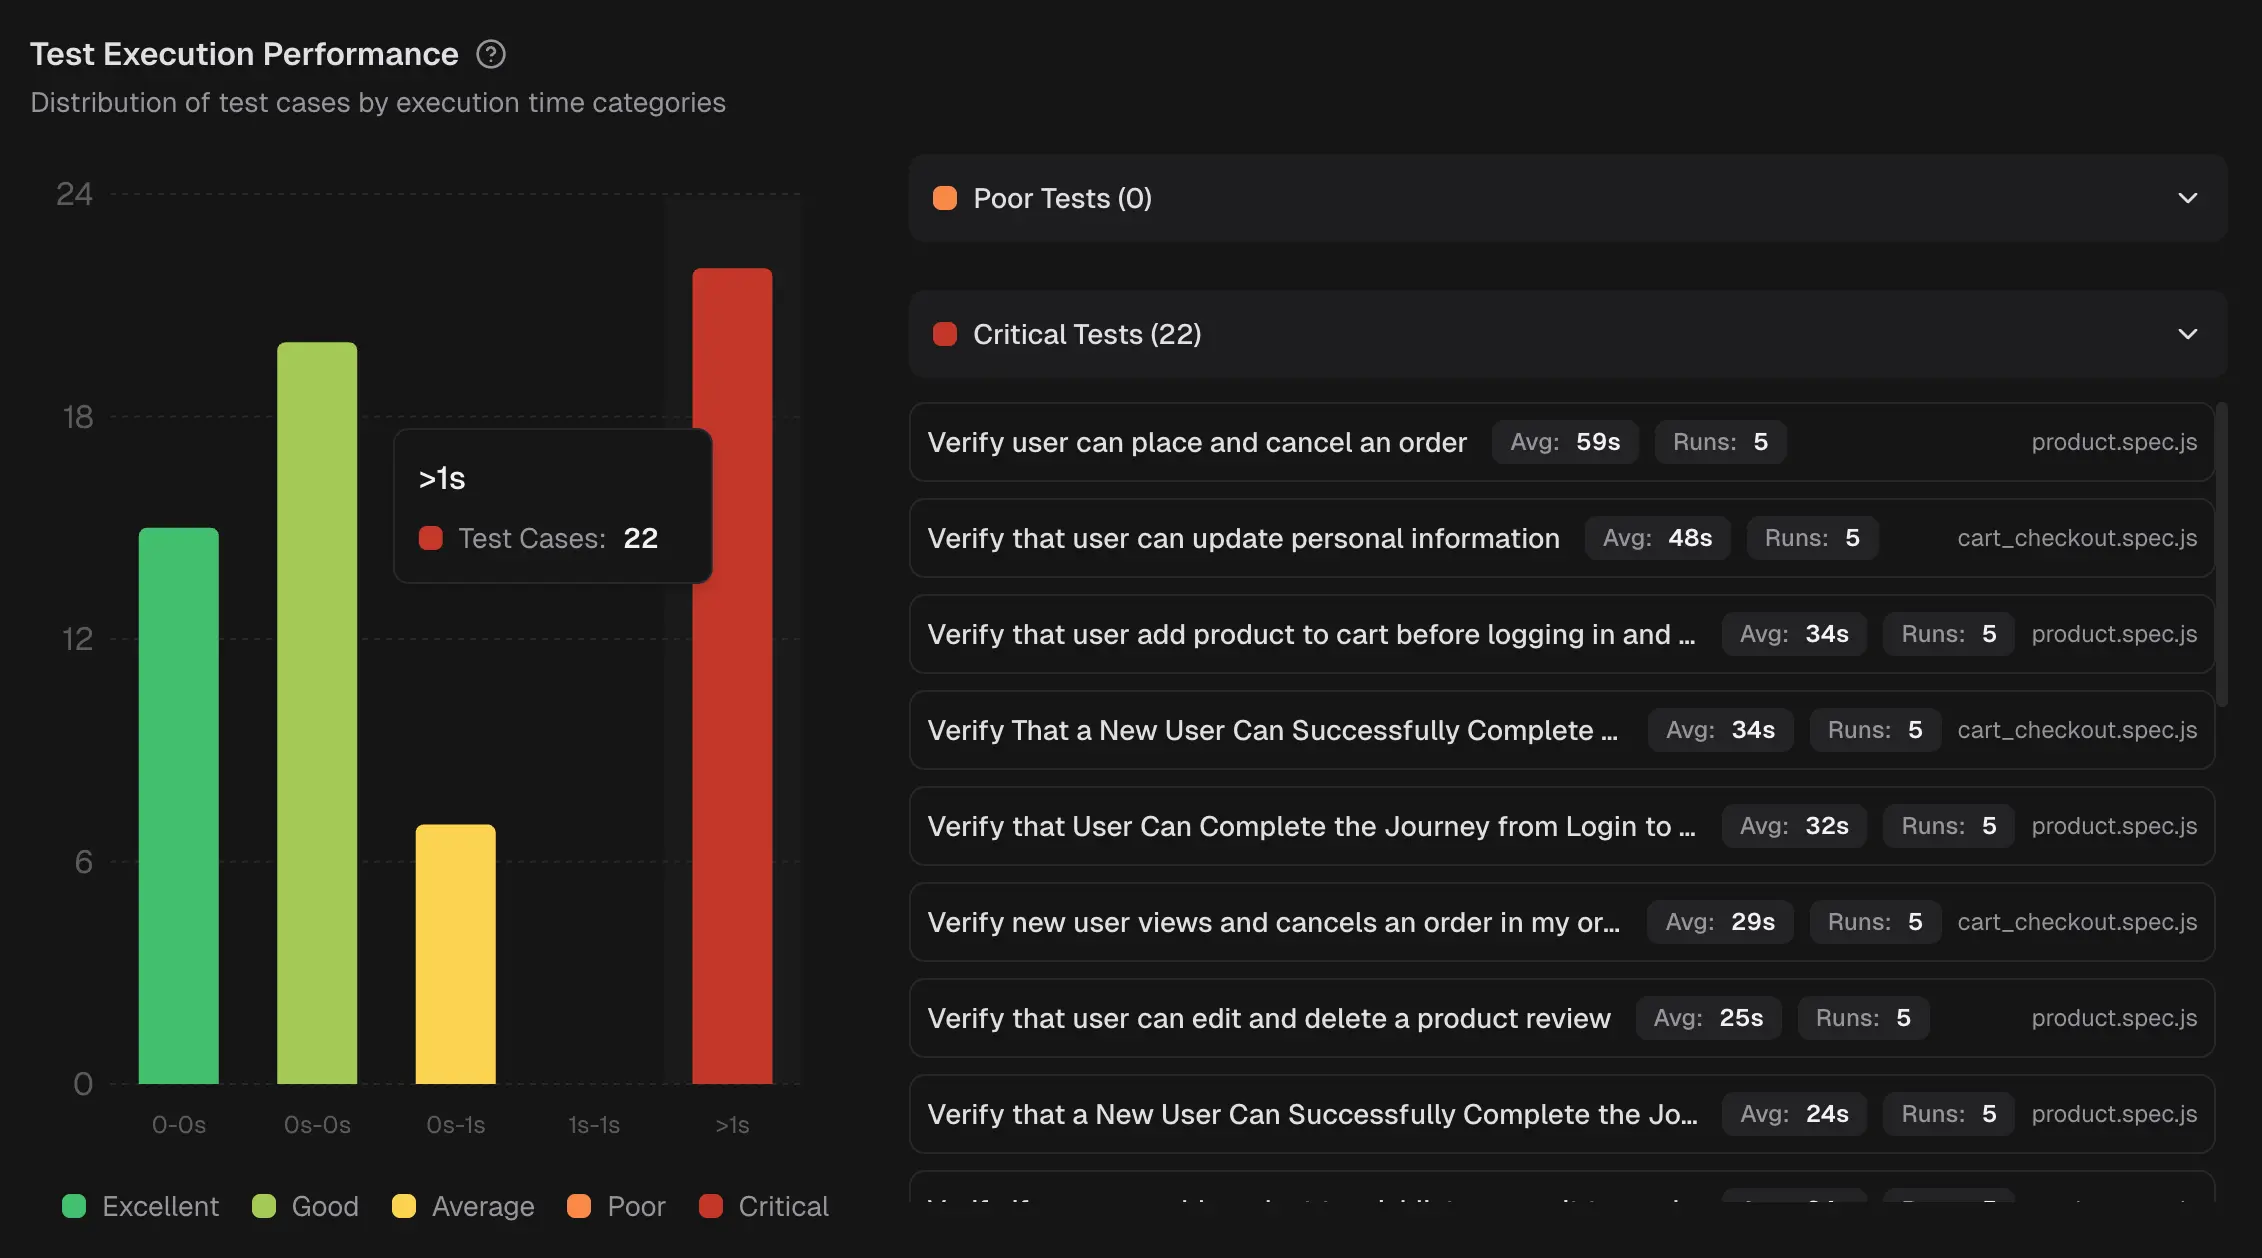2262x1258 pixels.
Task: Click the Critical legend marker below the chart
Action: click(x=712, y=1206)
